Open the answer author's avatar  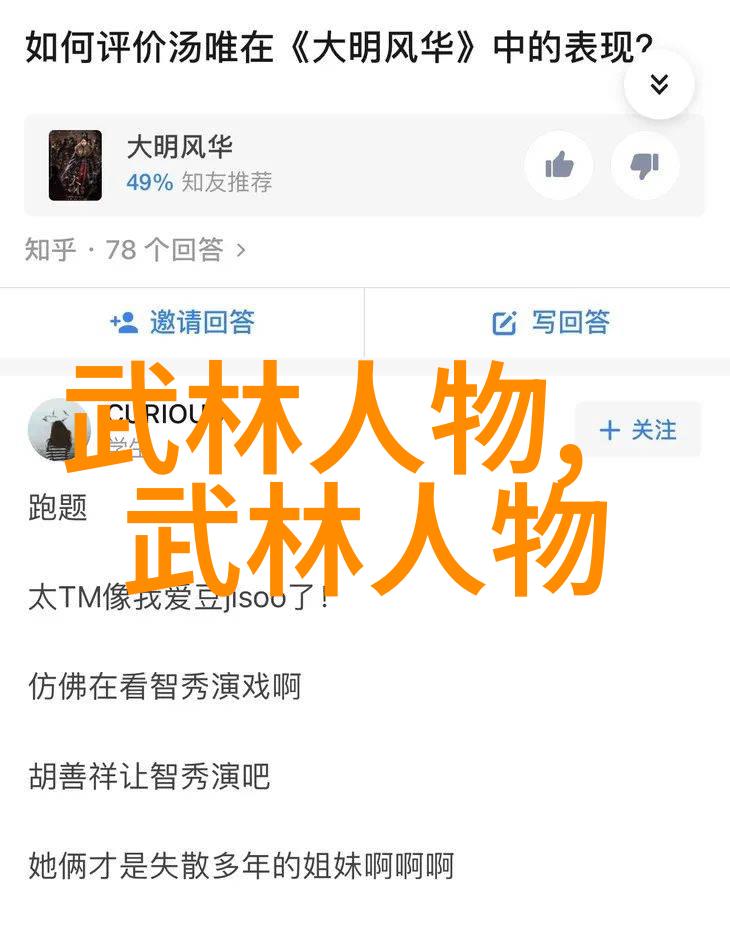point(59,430)
